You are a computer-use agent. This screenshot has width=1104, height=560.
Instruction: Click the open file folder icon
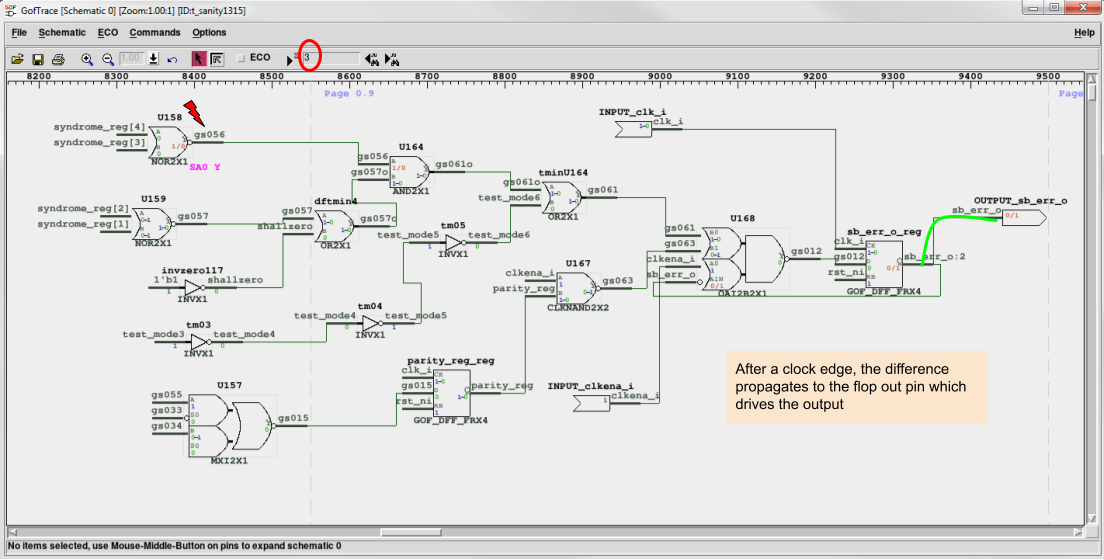[x=17, y=59]
